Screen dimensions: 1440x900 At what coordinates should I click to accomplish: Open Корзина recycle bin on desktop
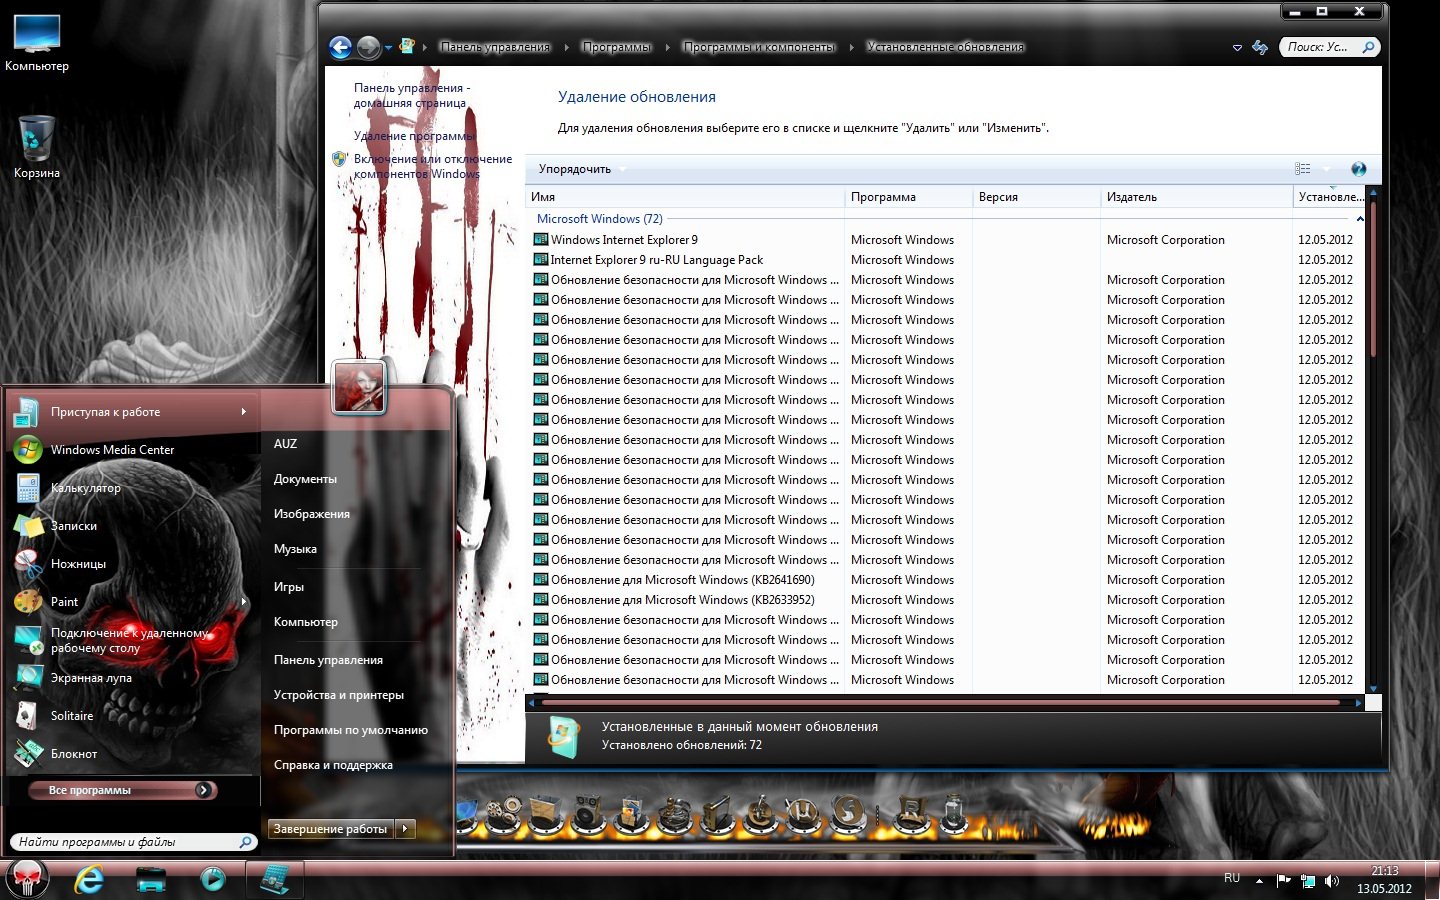coord(37,147)
